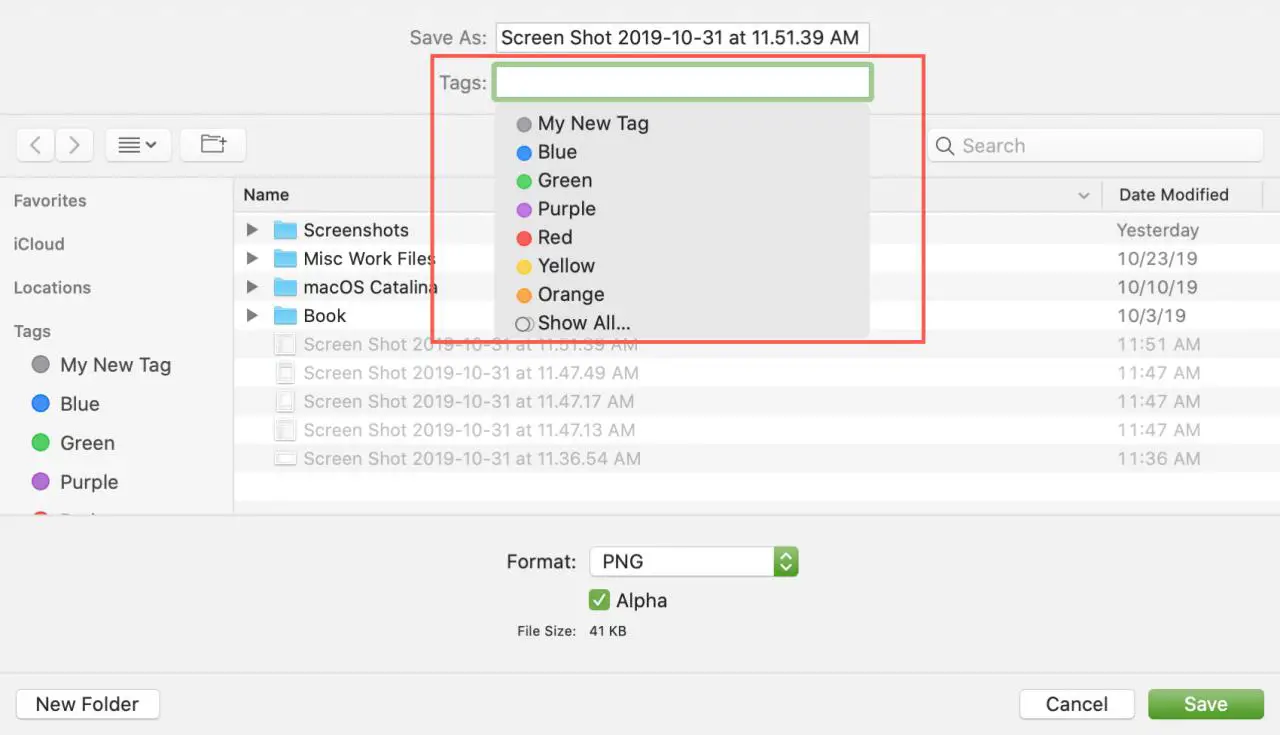Click the new folder toolbar icon
This screenshot has width=1280, height=735.
(x=213, y=145)
